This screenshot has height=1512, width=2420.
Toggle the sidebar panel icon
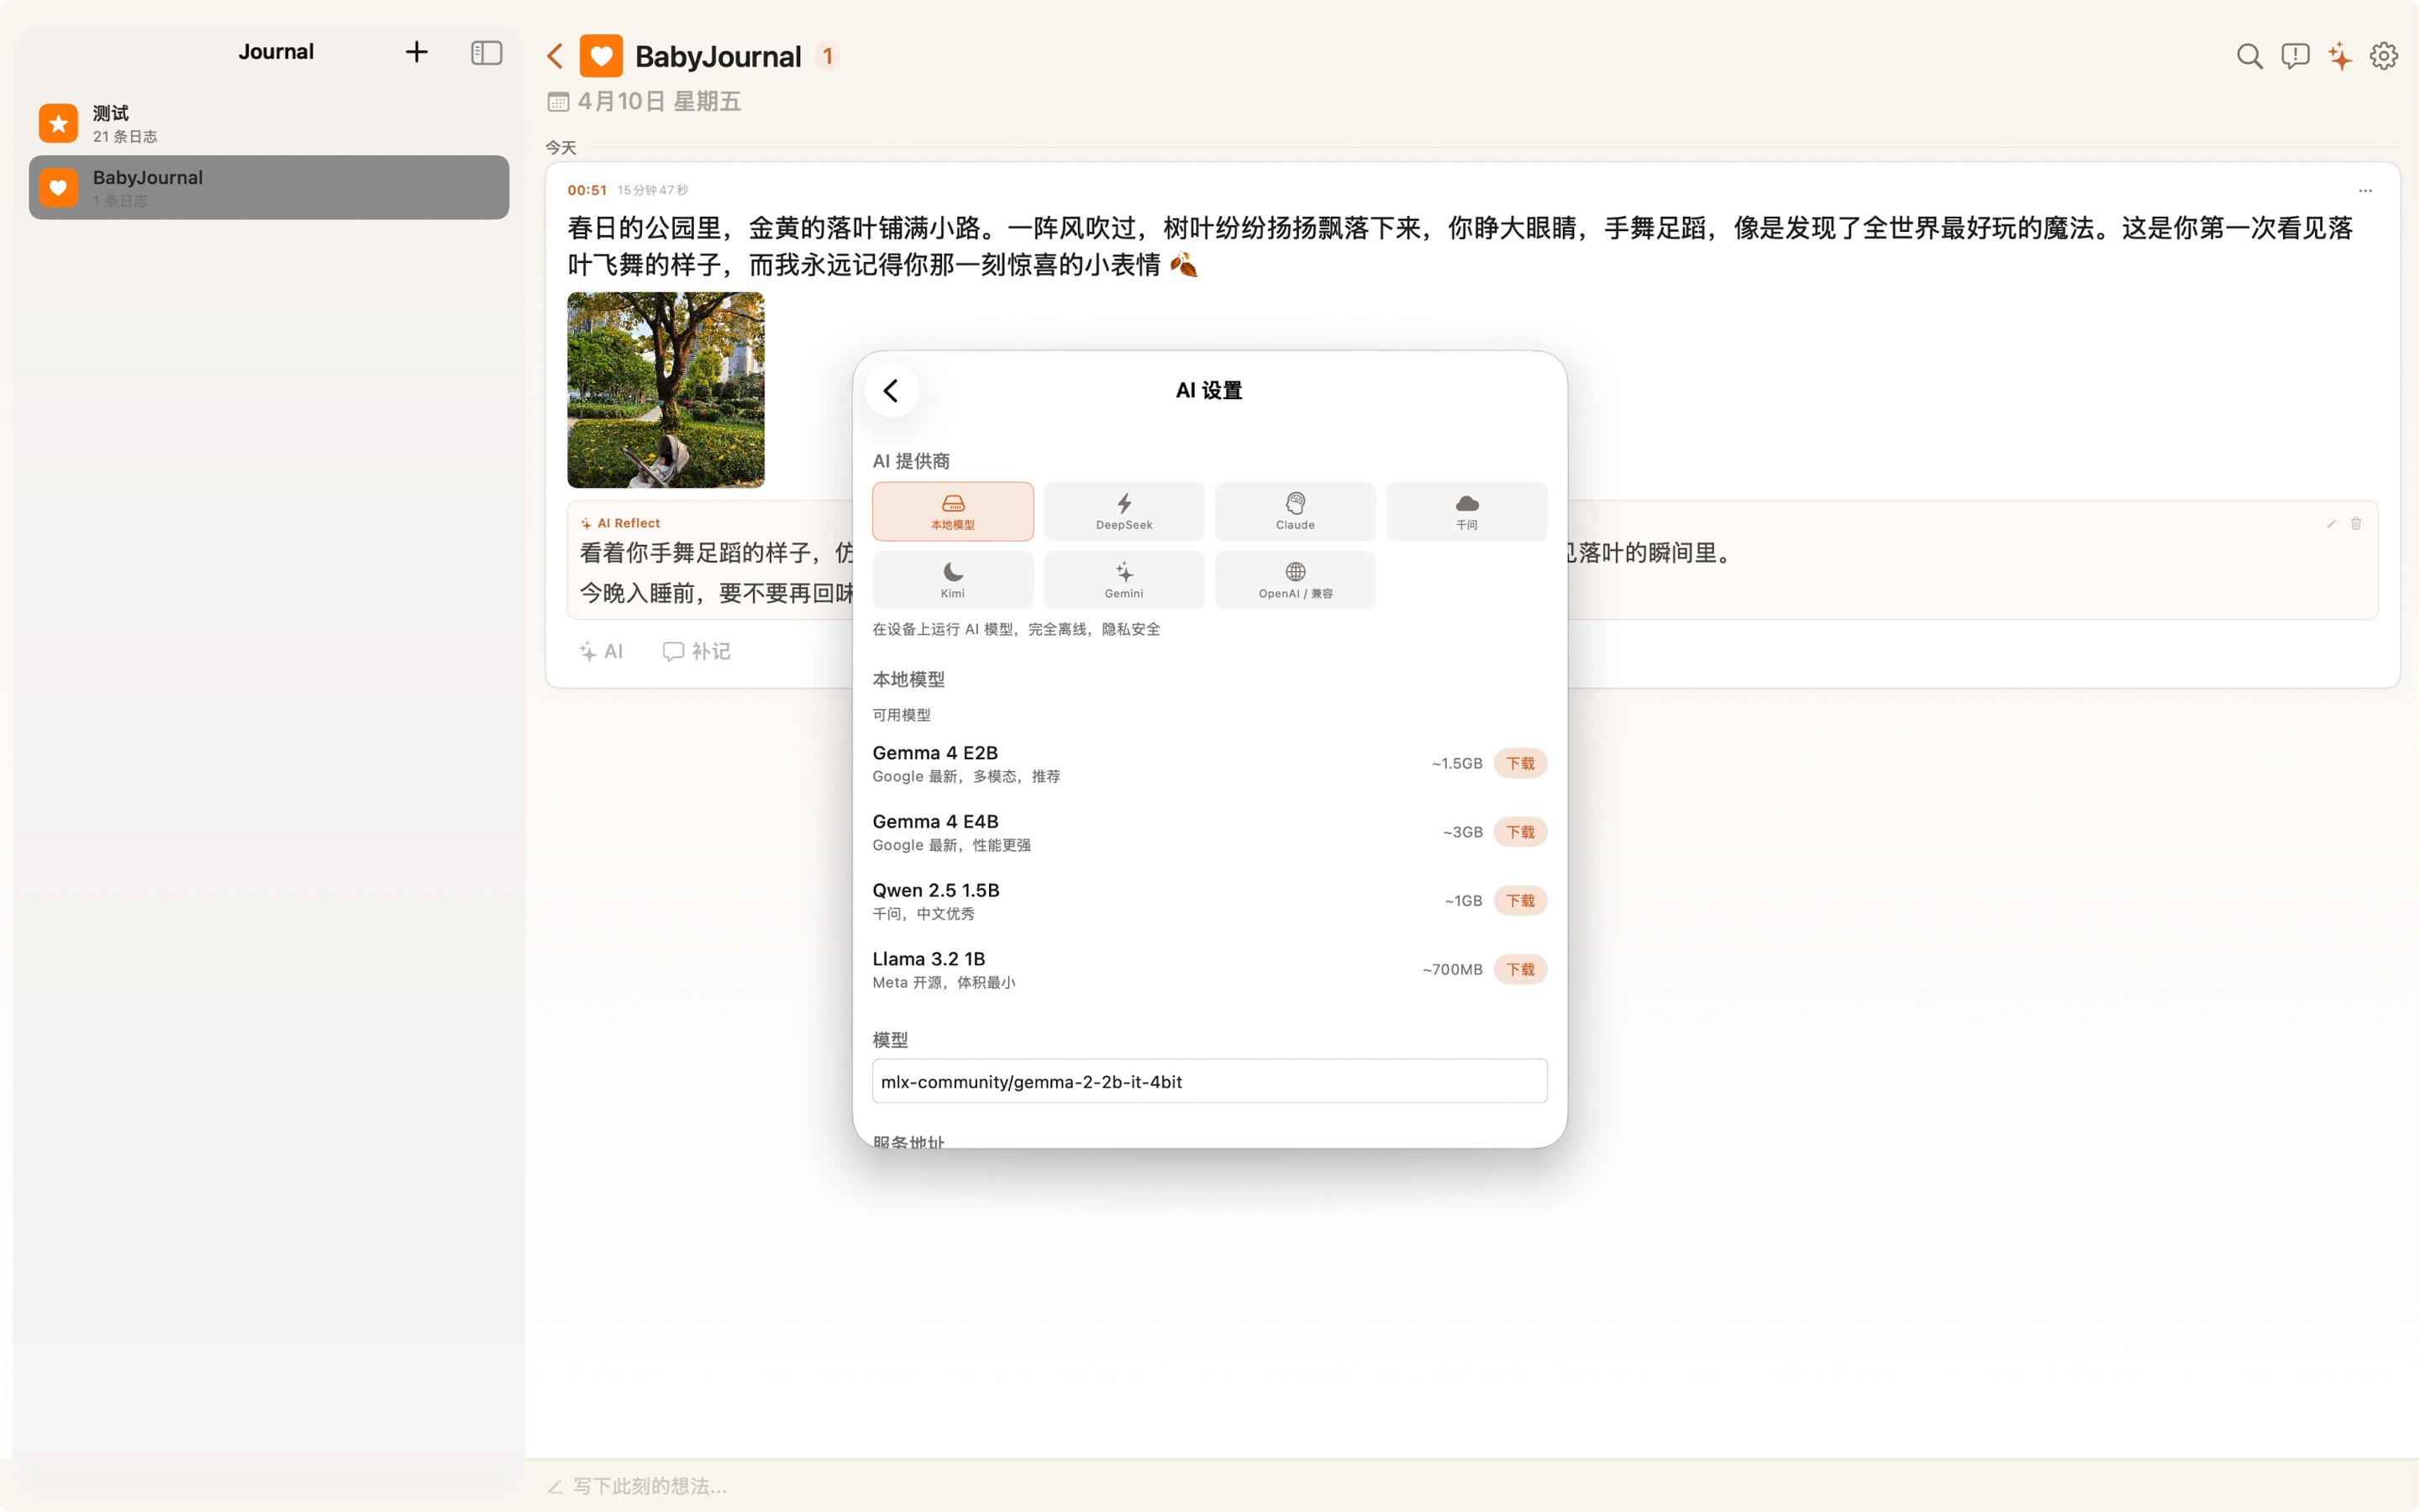click(487, 52)
